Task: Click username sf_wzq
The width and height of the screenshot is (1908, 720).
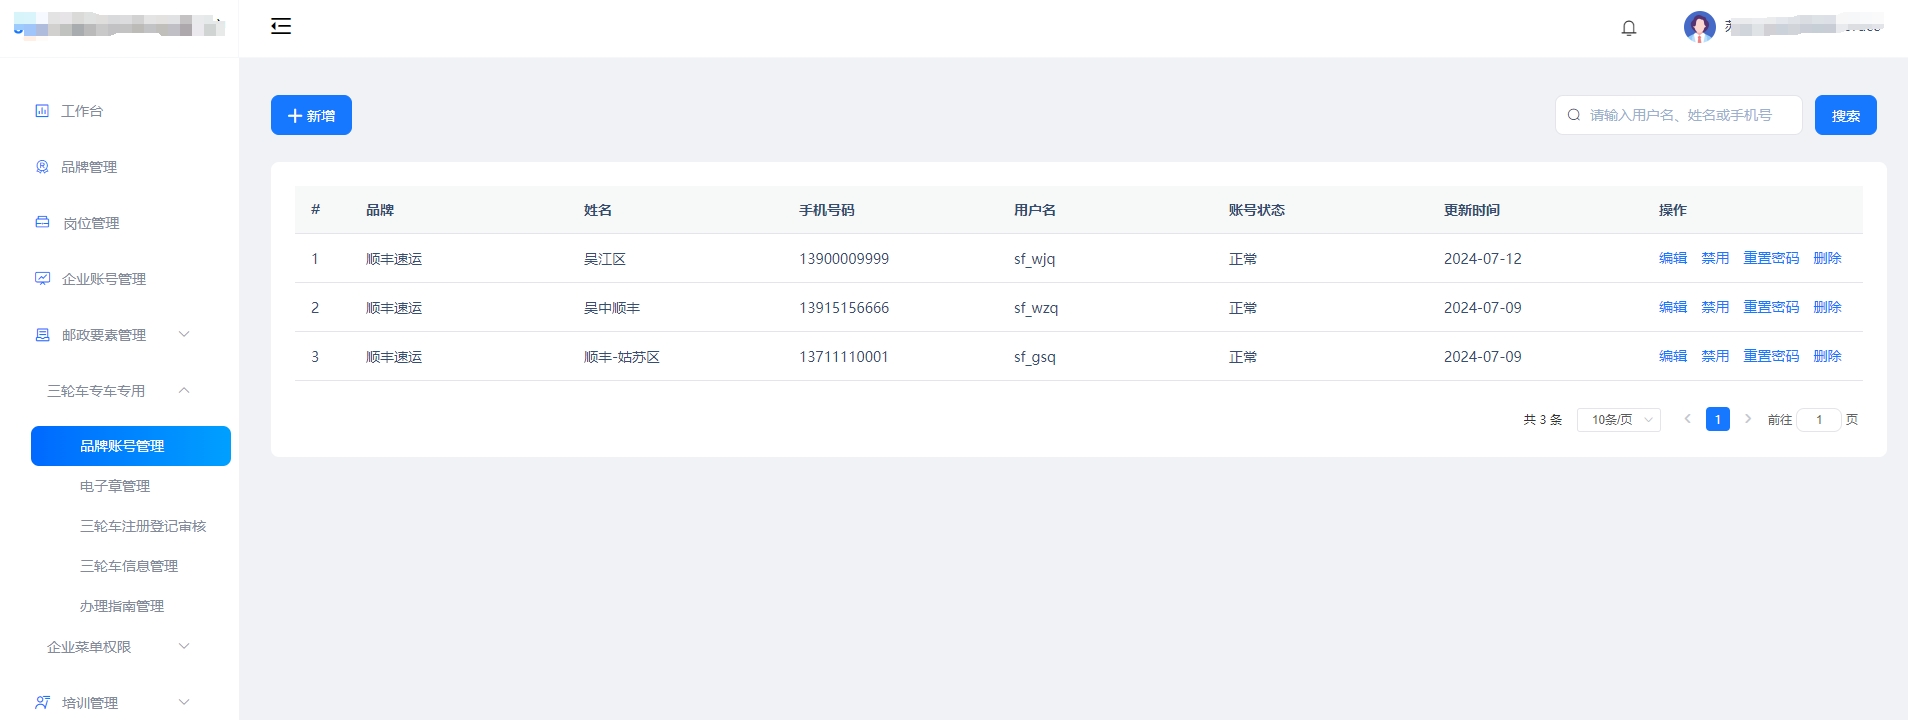Action: pos(1036,308)
